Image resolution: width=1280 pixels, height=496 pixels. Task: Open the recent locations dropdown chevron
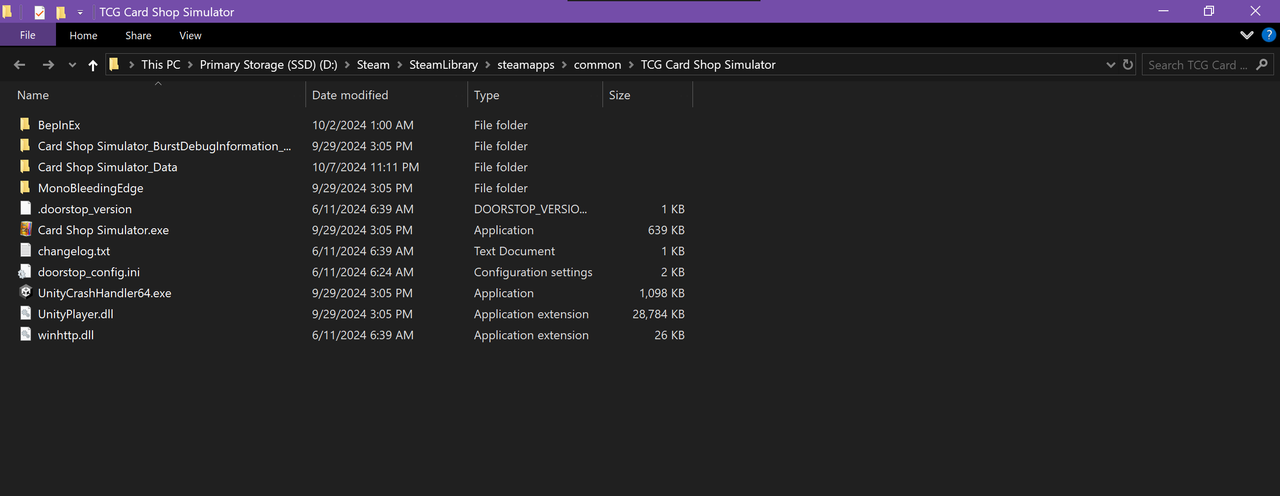coord(72,65)
